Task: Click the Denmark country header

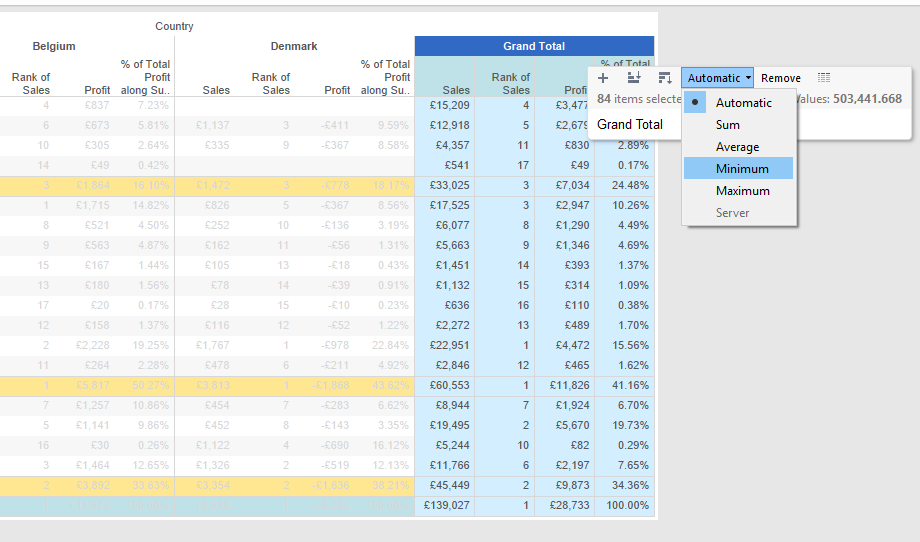Action: tap(294, 46)
